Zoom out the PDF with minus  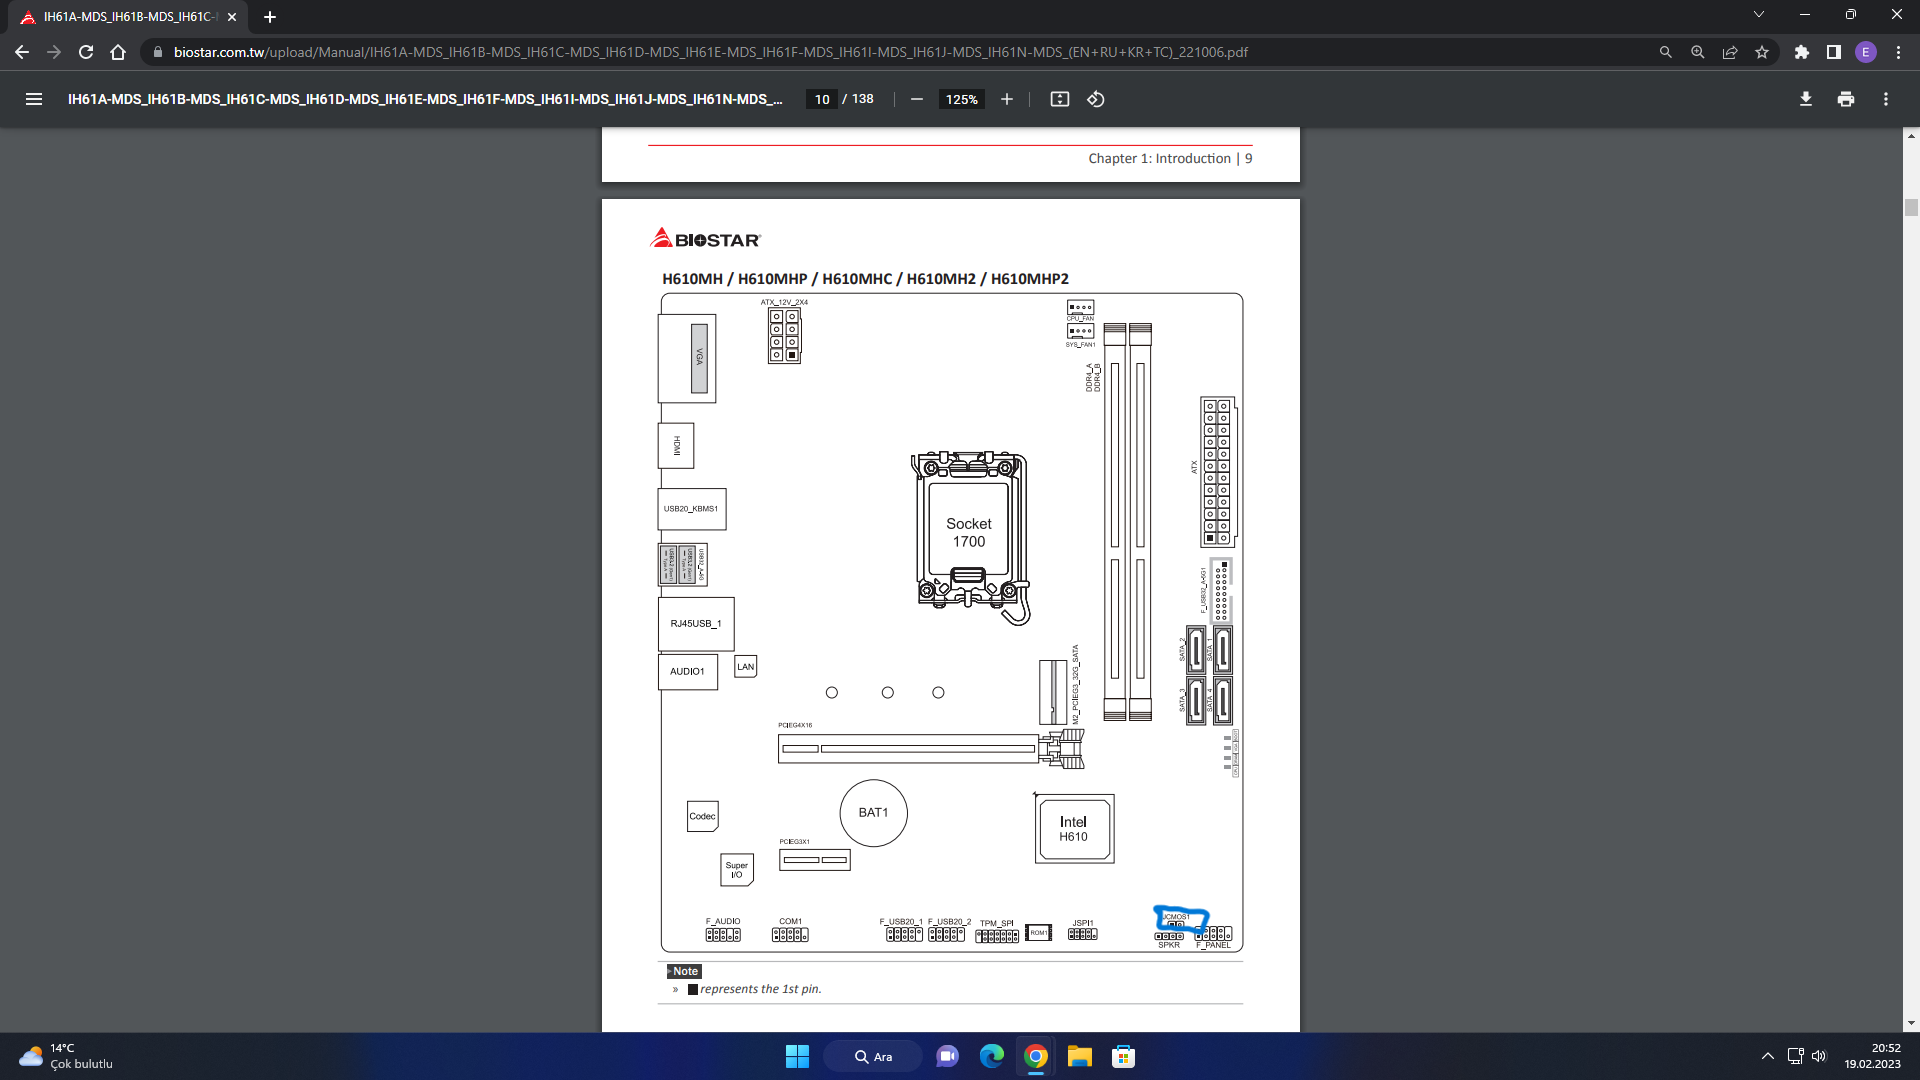tap(916, 99)
